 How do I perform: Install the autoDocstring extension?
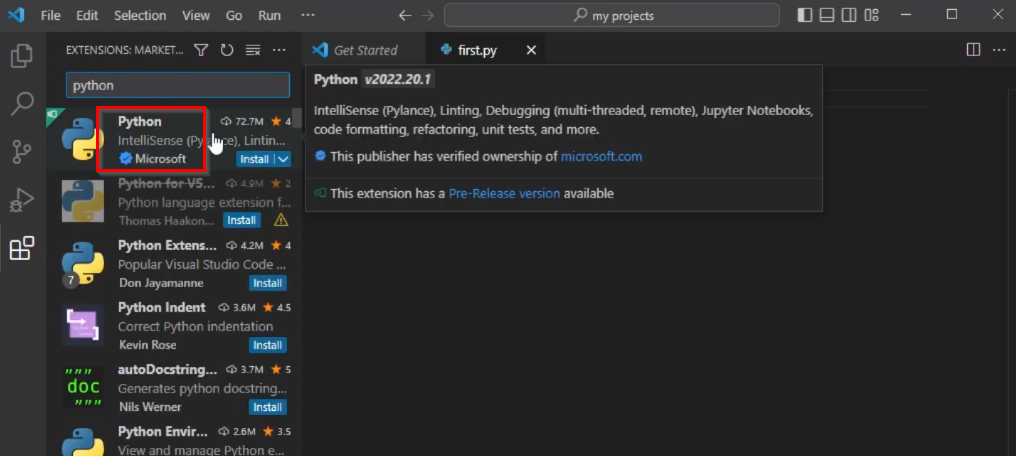point(268,407)
